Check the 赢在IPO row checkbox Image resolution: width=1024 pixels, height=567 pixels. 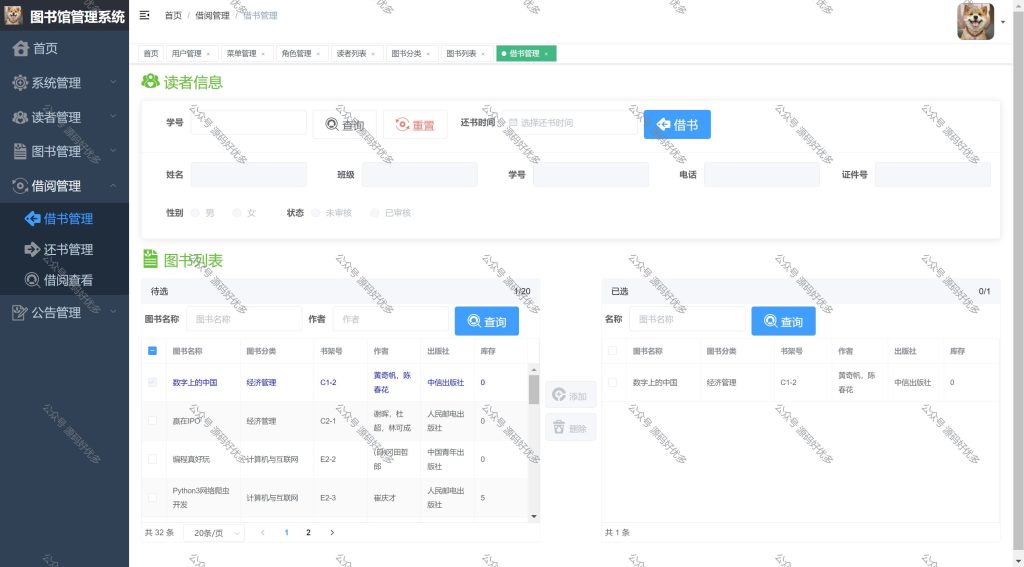(152, 421)
